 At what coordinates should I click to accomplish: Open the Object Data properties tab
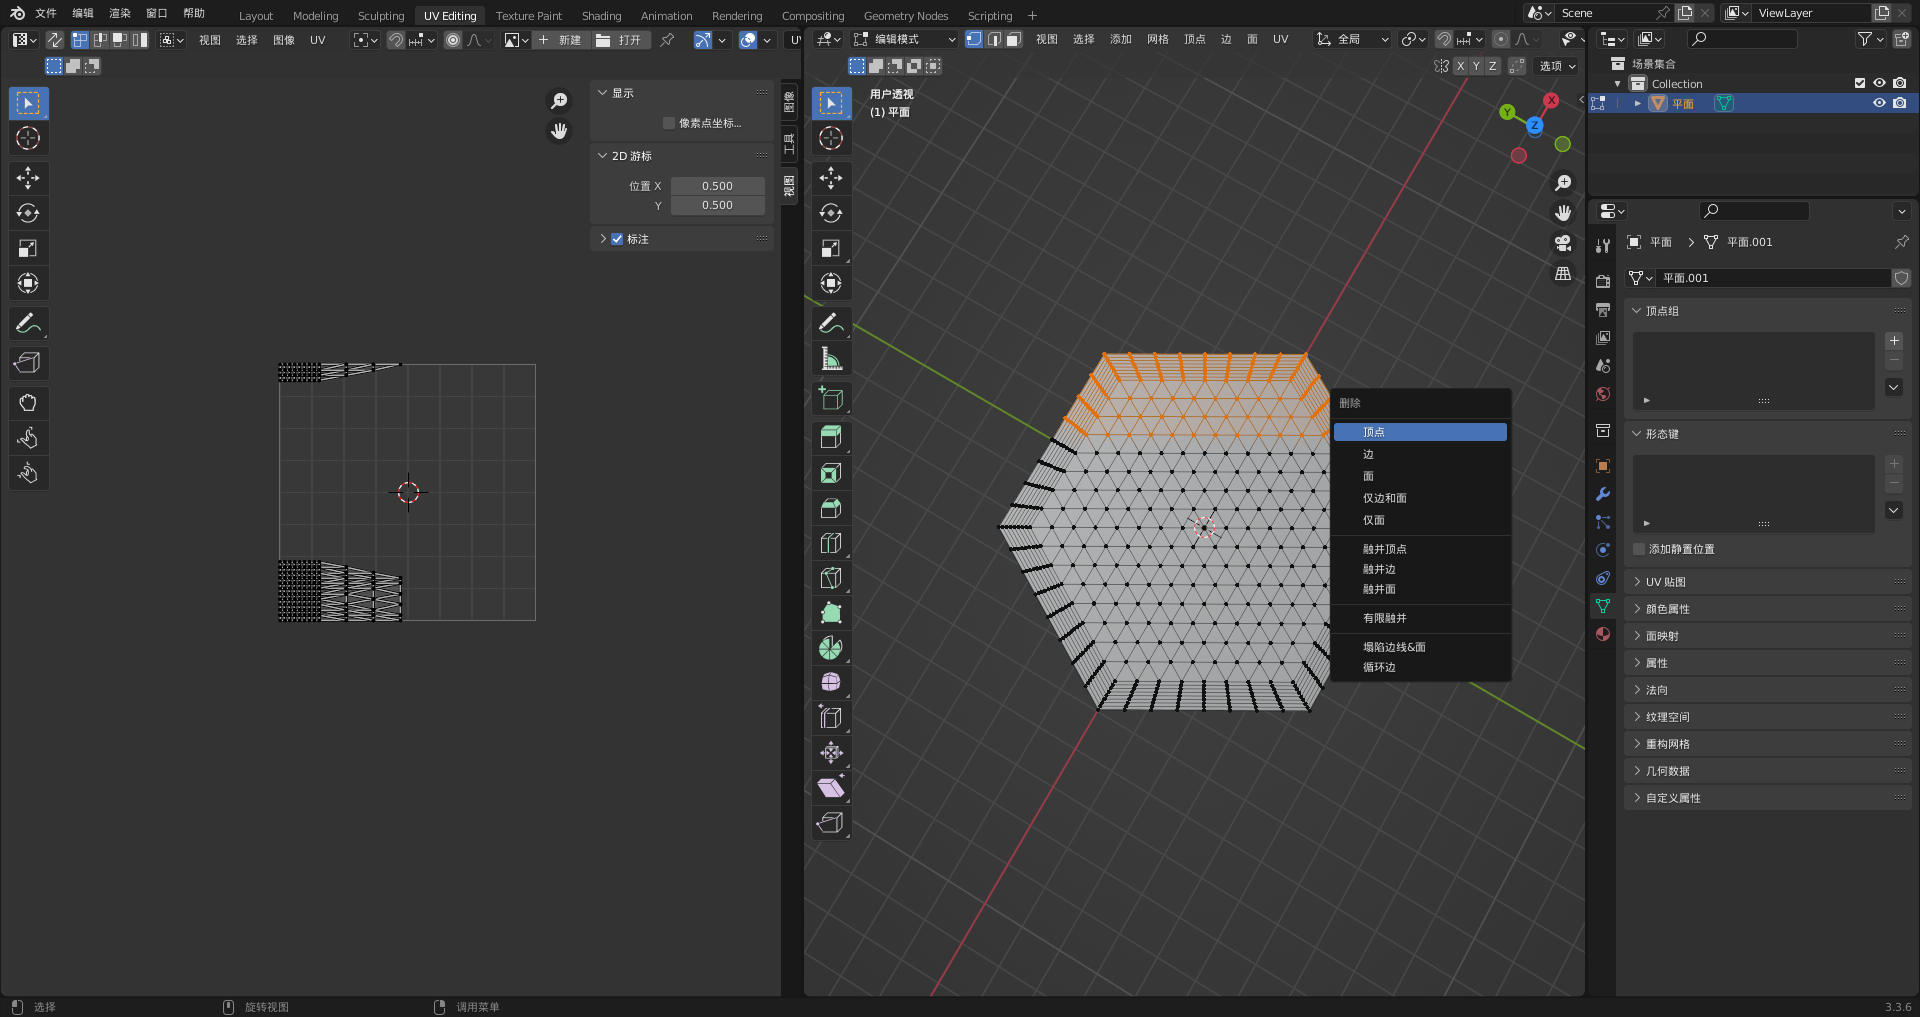[1603, 606]
